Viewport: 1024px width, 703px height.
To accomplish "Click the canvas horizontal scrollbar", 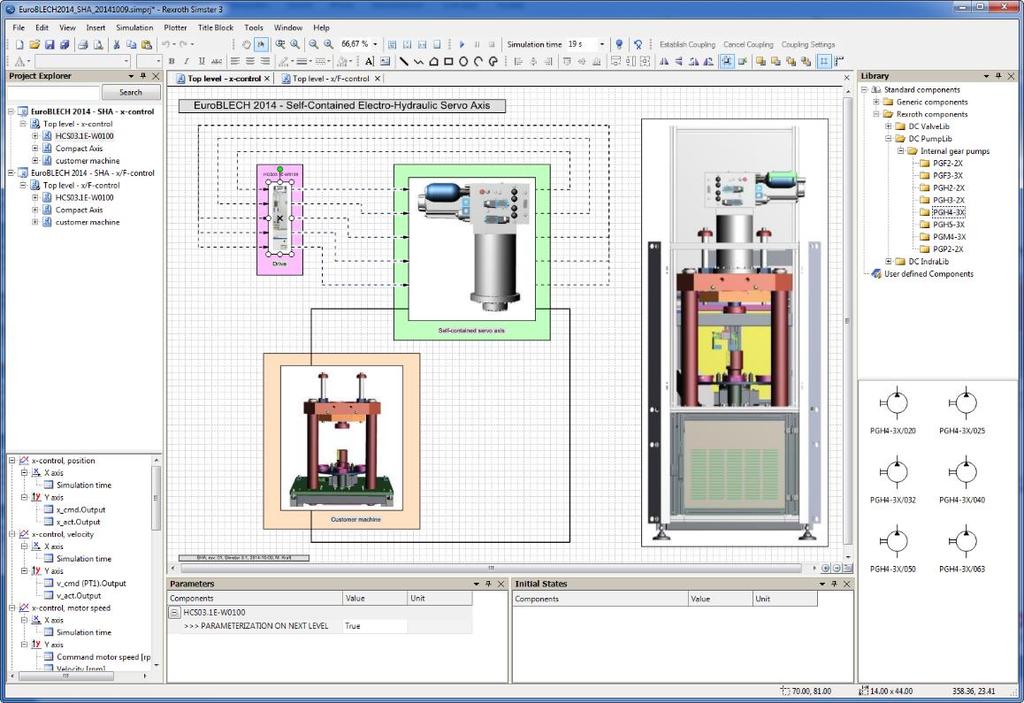I will 491,568.
